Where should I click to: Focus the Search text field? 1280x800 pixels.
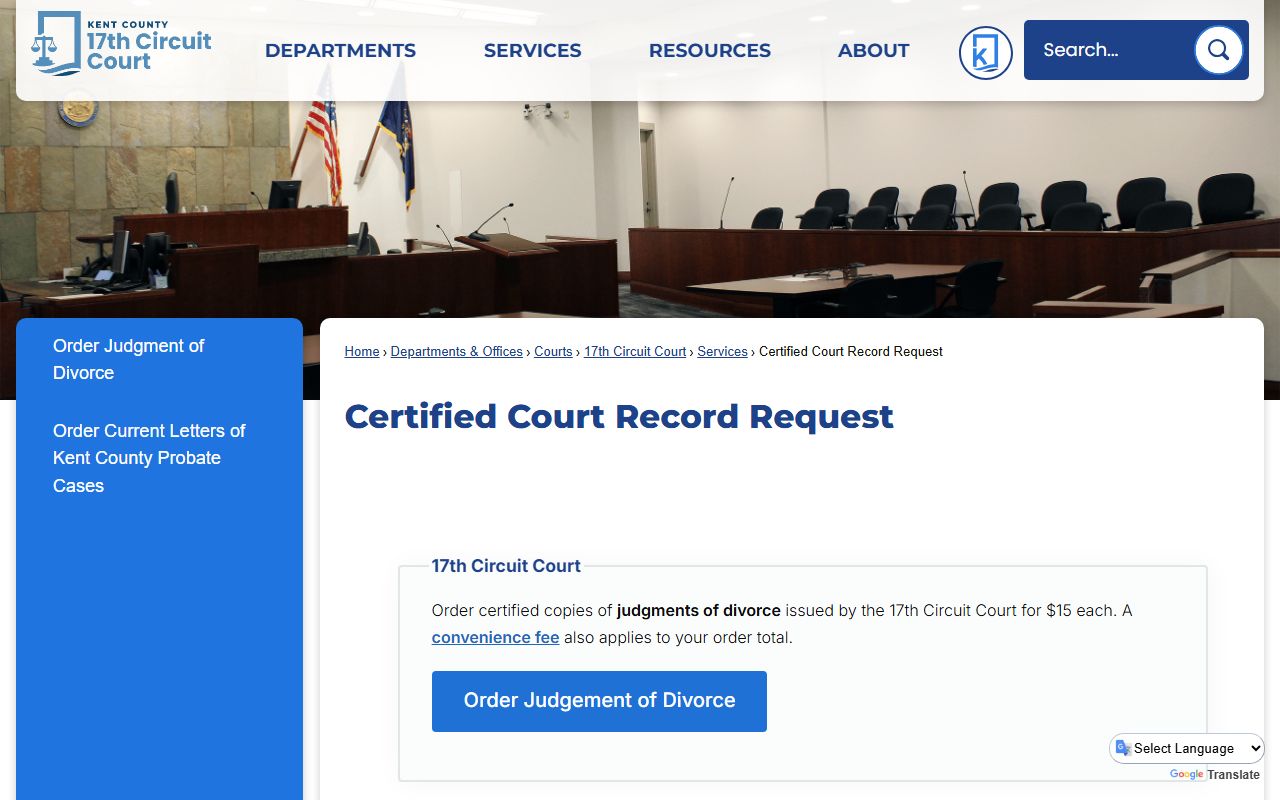1110,50
